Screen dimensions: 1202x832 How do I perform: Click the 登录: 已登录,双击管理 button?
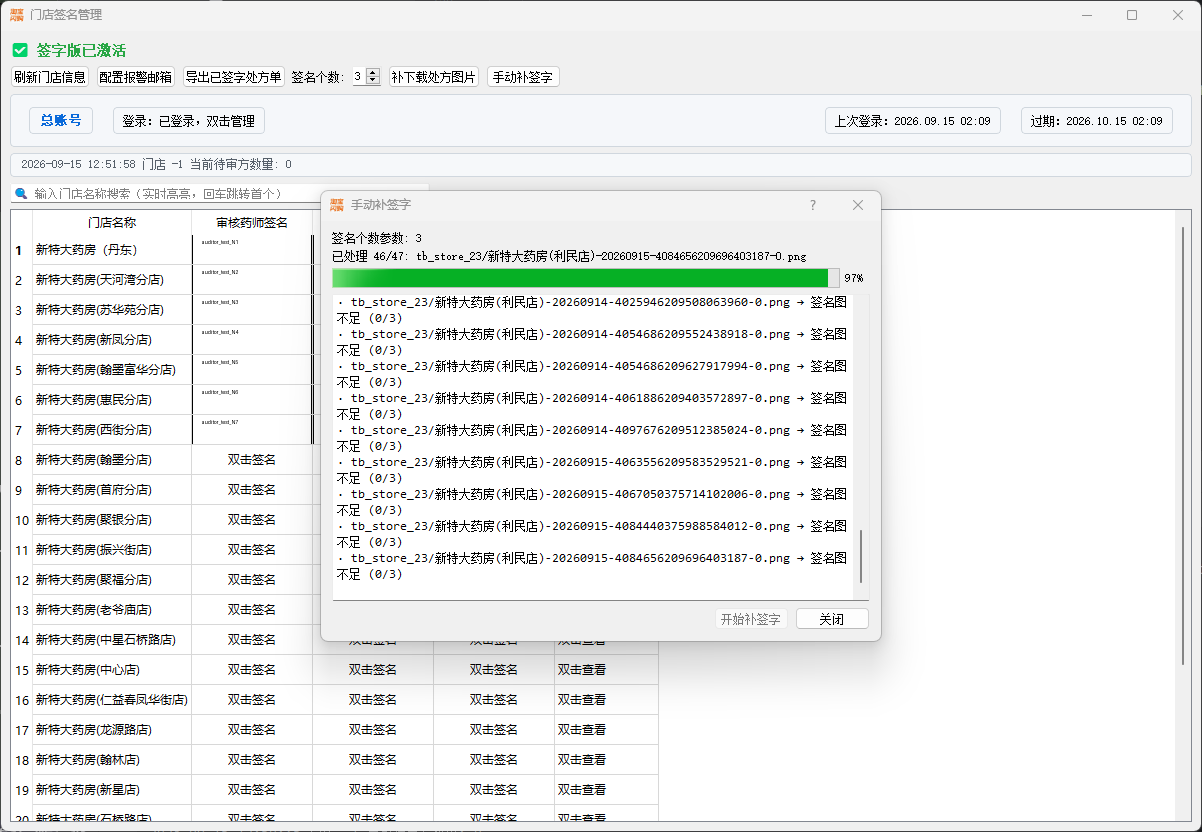tap(189, 121)
